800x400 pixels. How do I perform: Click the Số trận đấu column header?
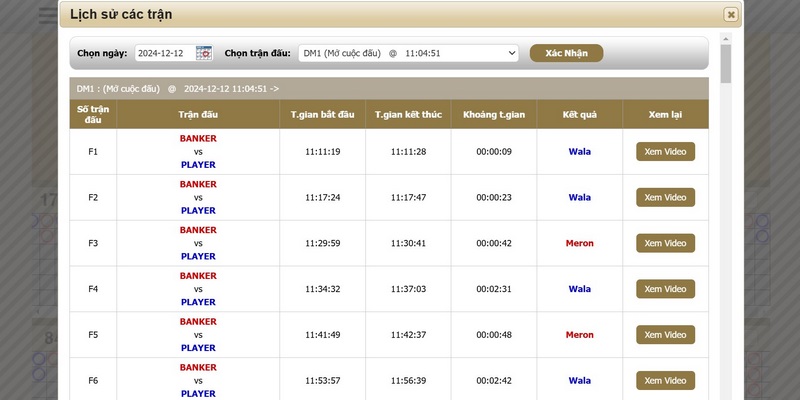click(x=93, y=114)
